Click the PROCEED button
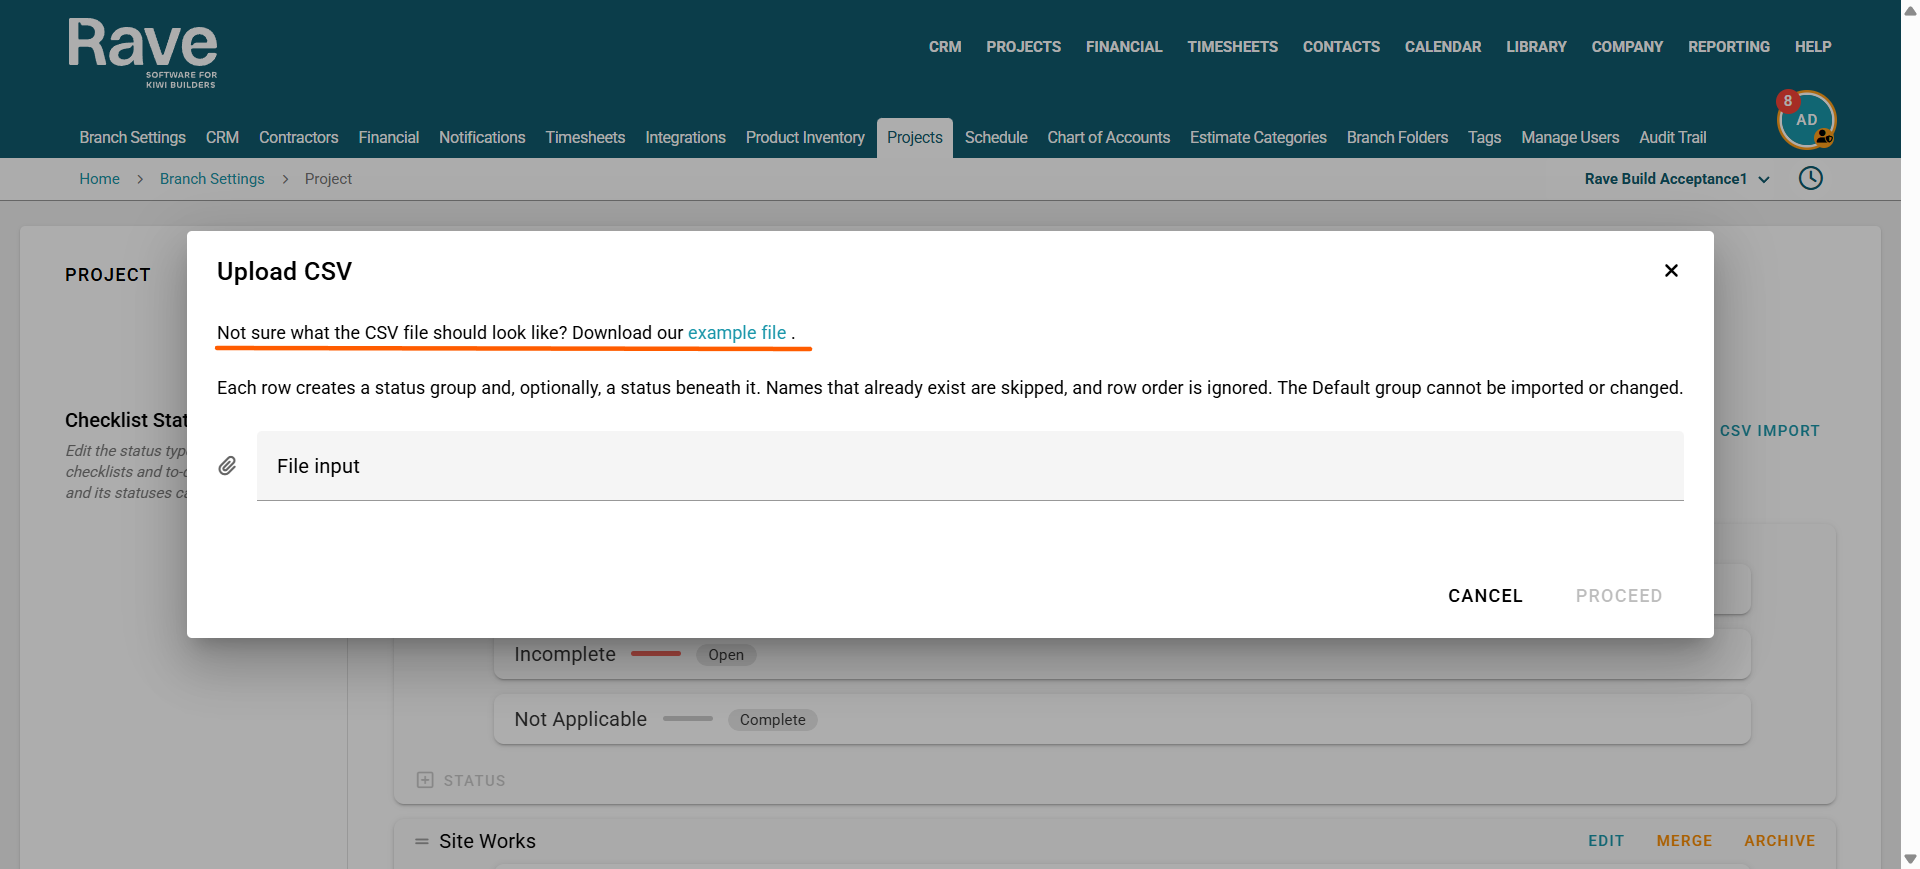This screenshot has width=1920, height=869. 1619,596
